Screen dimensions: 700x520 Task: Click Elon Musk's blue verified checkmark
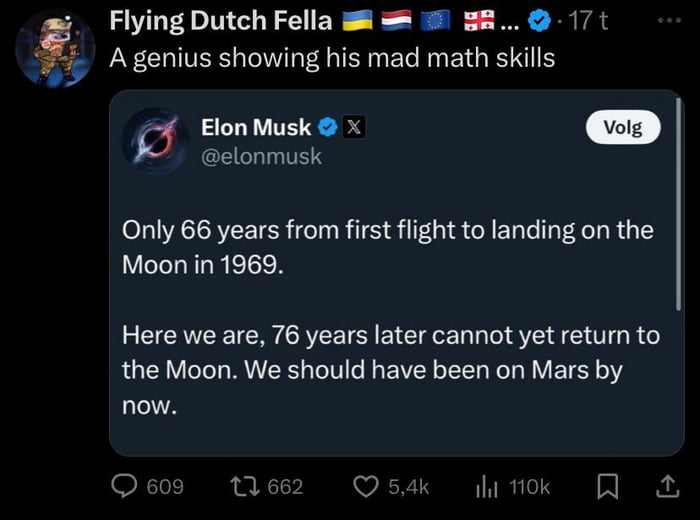tap(328, 127)
